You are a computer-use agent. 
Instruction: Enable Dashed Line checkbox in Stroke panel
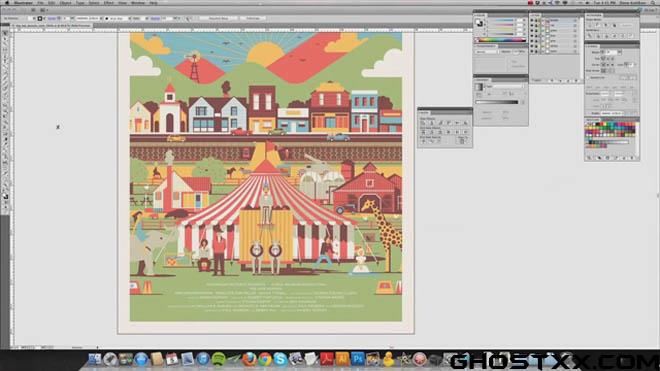[588, 77]
